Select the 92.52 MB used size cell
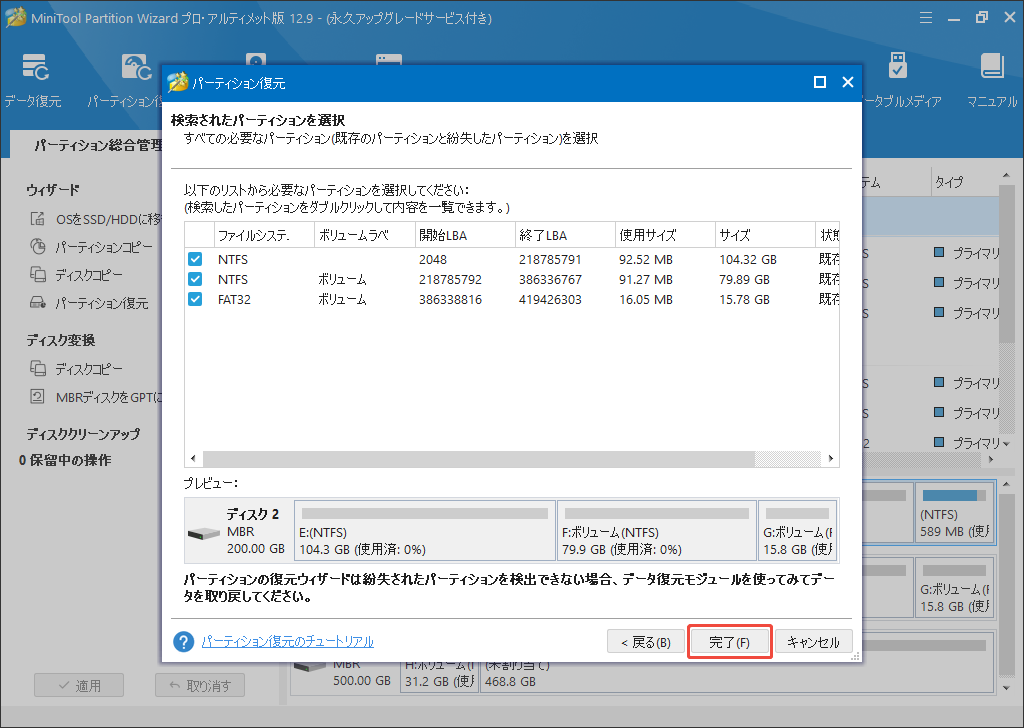This screenshot has width=1024, height=728. click(646, 259)
